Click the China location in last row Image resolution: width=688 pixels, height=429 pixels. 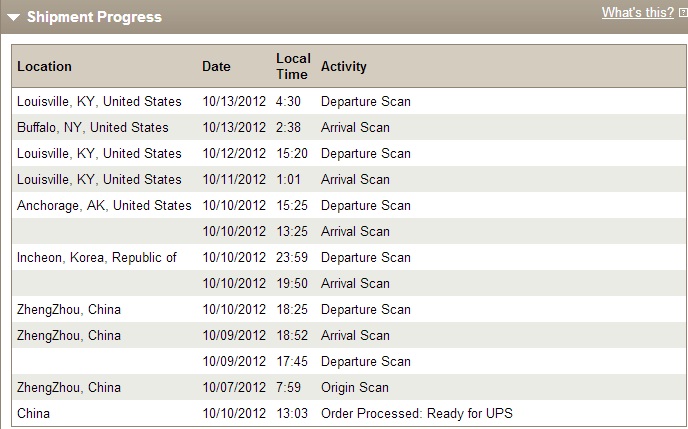33,413
